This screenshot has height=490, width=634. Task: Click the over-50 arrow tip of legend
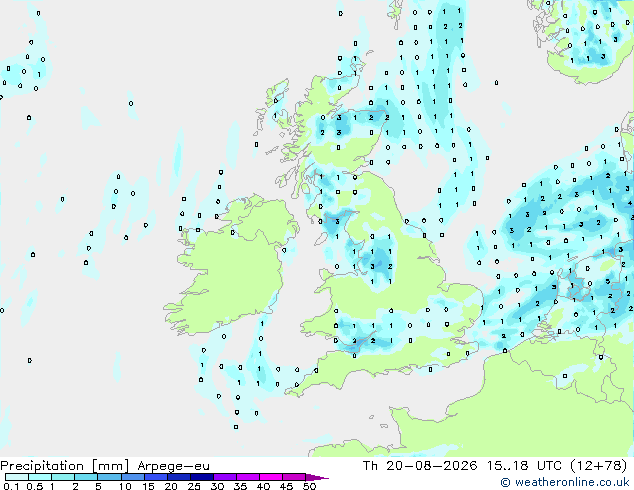[317, 477]
